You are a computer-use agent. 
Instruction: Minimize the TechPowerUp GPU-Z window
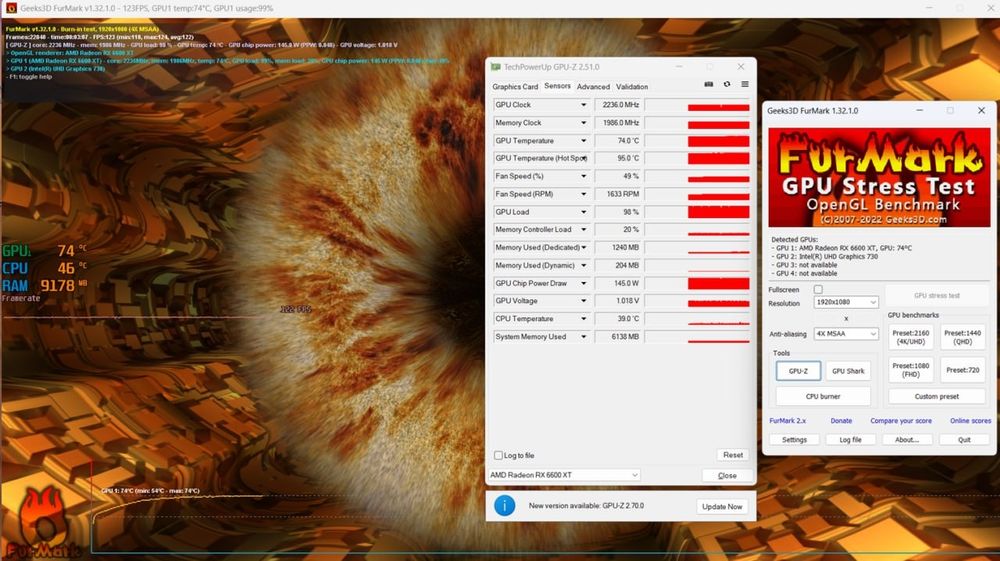tap(679, 67)
